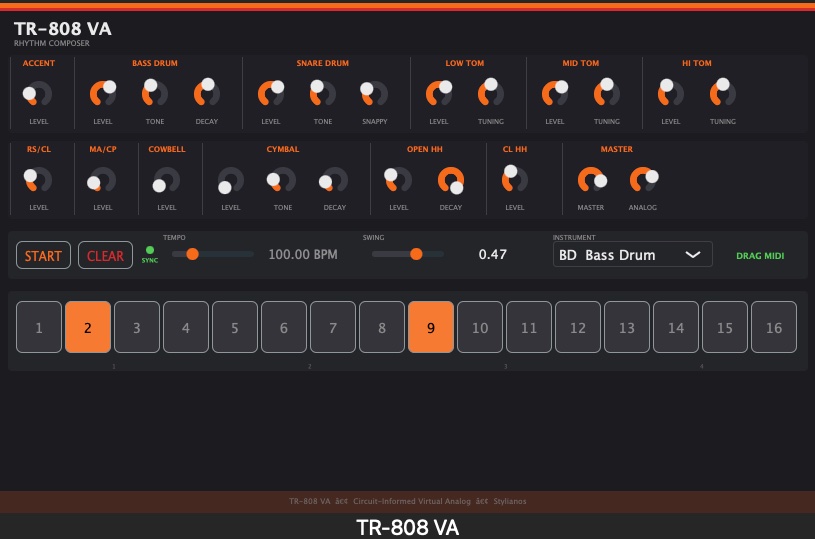
Task: Click the Cymbal Level knob
Action: [x=231, y=180]
